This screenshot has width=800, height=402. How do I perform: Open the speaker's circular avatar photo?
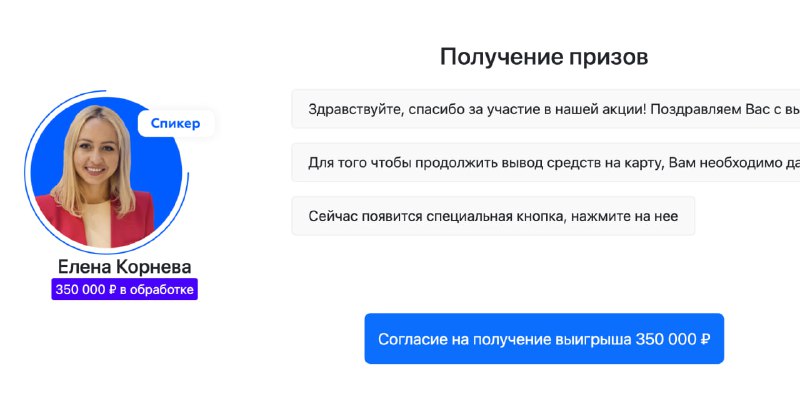coord(106,172)
